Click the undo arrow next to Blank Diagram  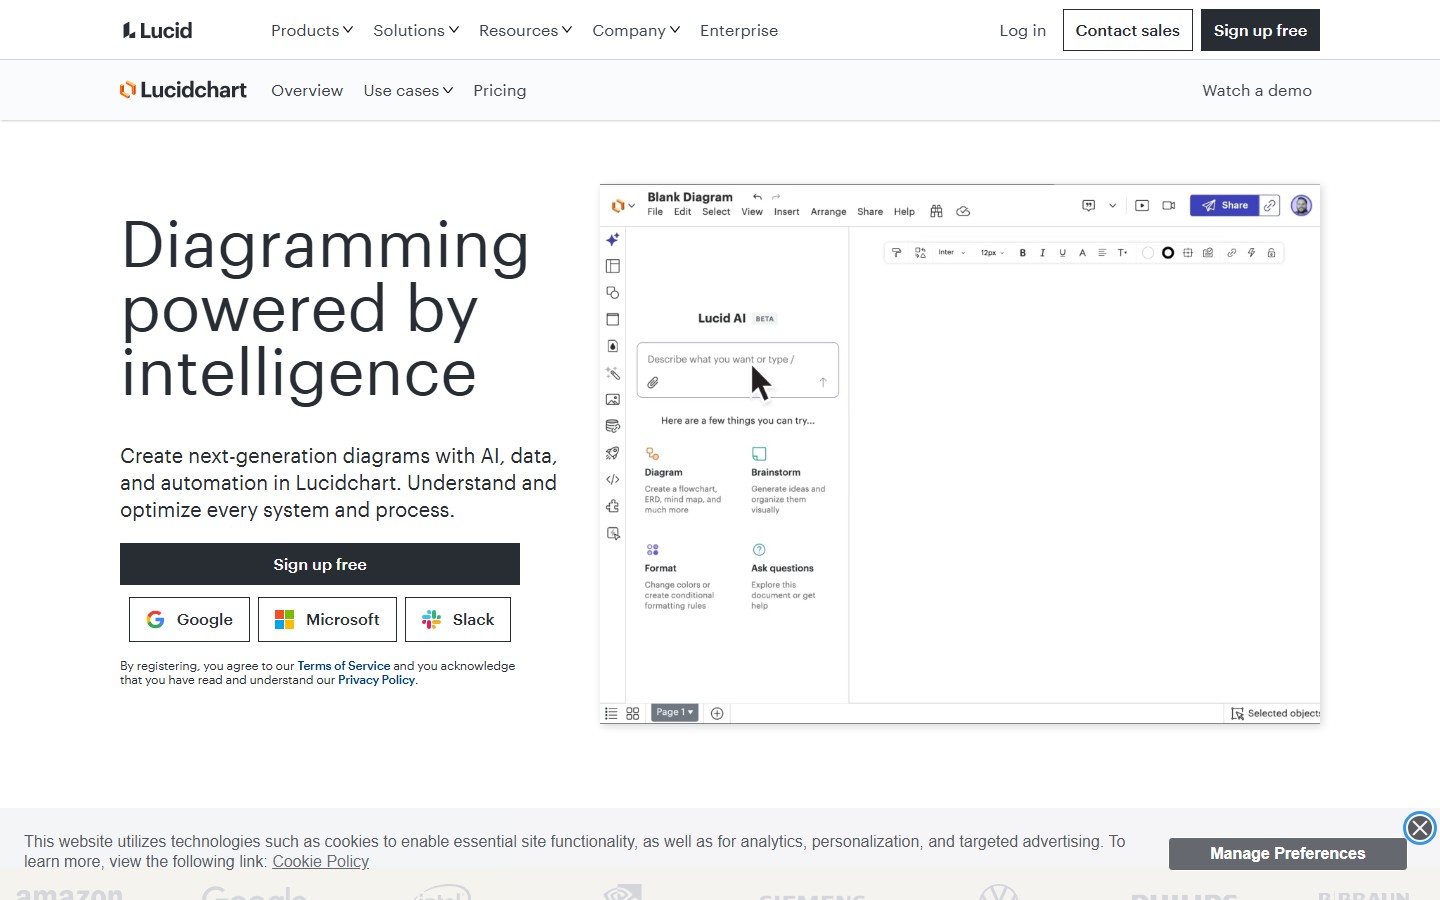[757, 197]
